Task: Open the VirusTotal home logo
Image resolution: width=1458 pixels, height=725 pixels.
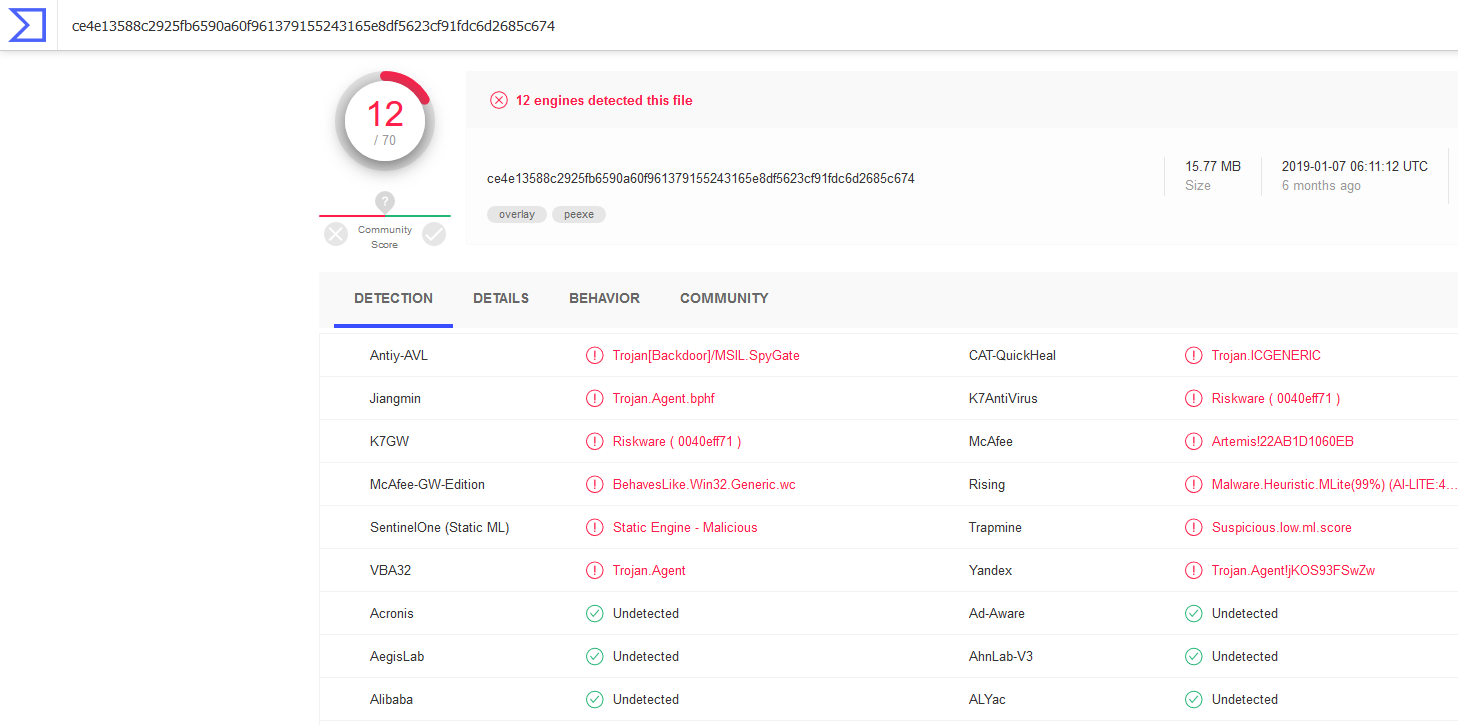Action: tap(27, 25)
